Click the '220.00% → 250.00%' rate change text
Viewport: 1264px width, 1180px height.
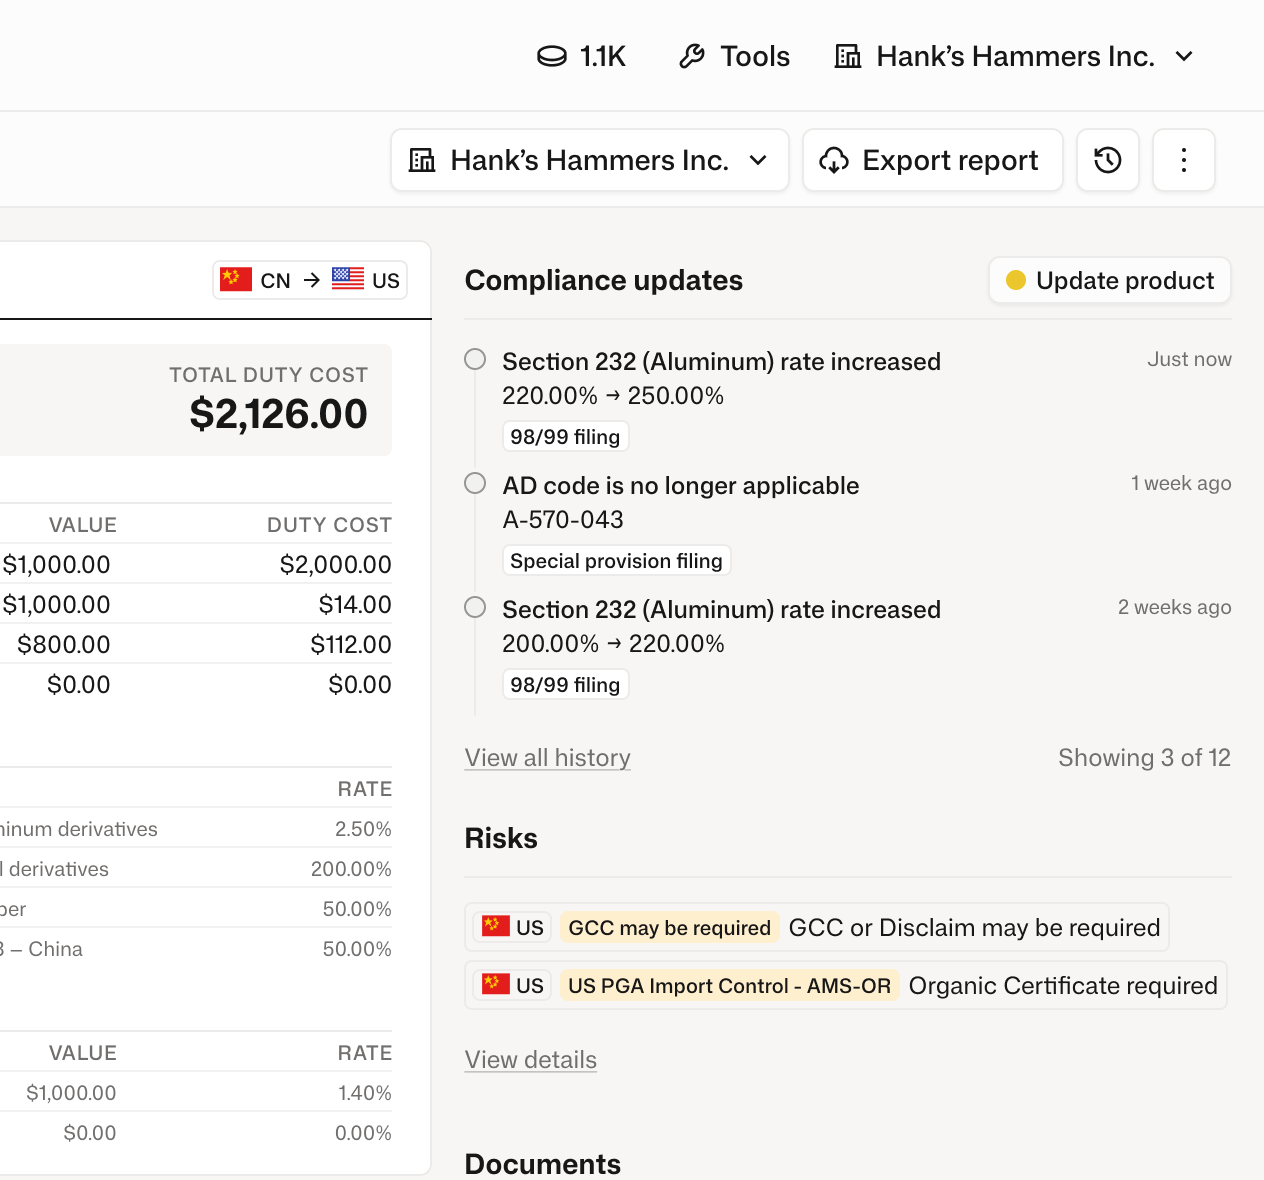coord(613,396)
